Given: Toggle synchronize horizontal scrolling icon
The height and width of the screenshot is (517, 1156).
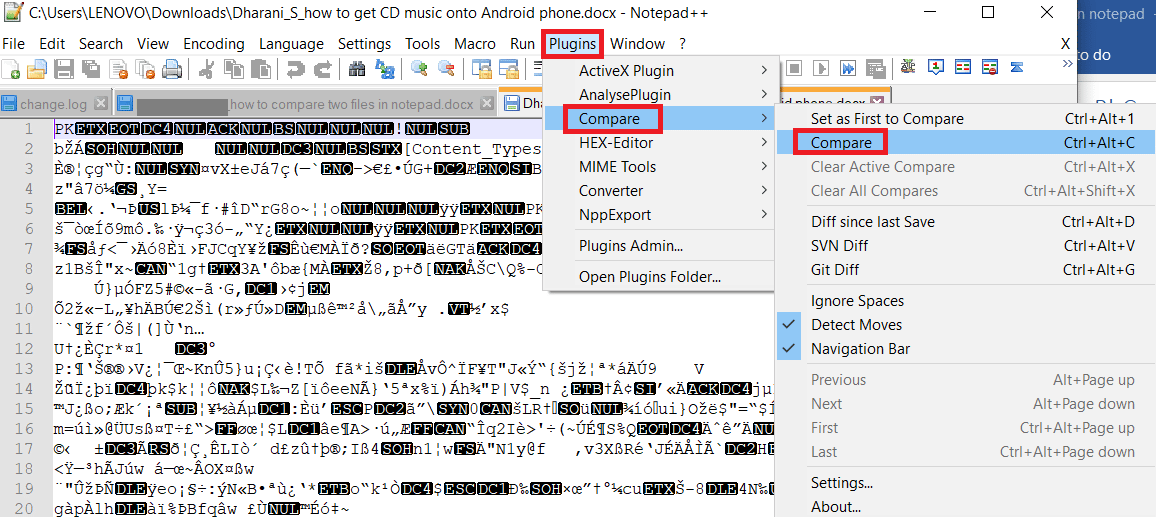Looking at the screenshot, I should click(x=509, y=69).
